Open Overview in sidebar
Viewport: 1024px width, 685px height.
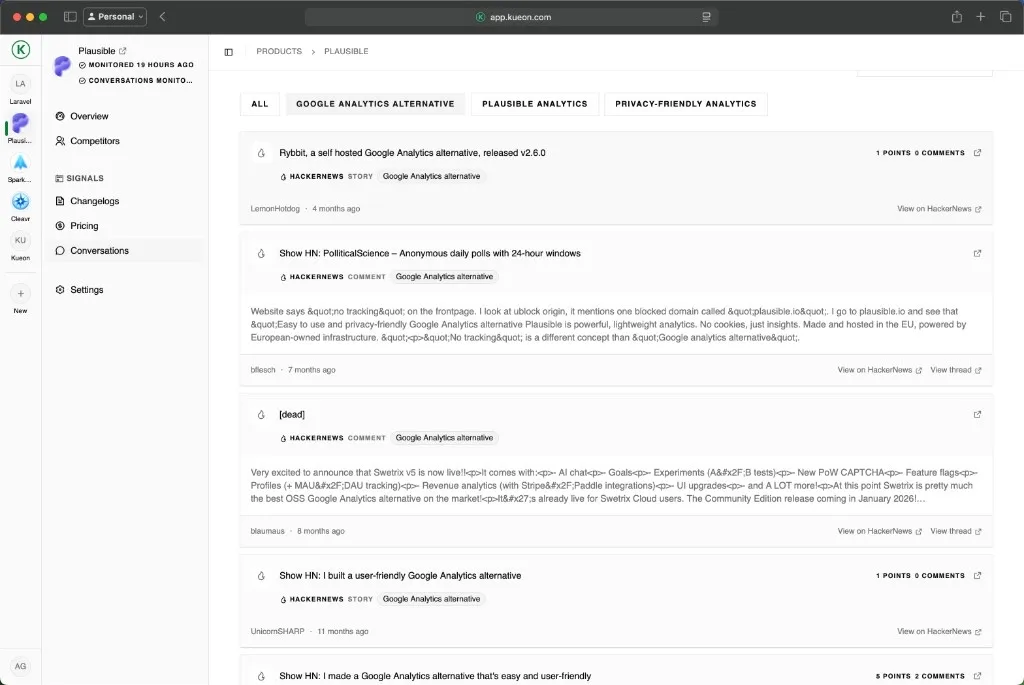click(89, 116)
